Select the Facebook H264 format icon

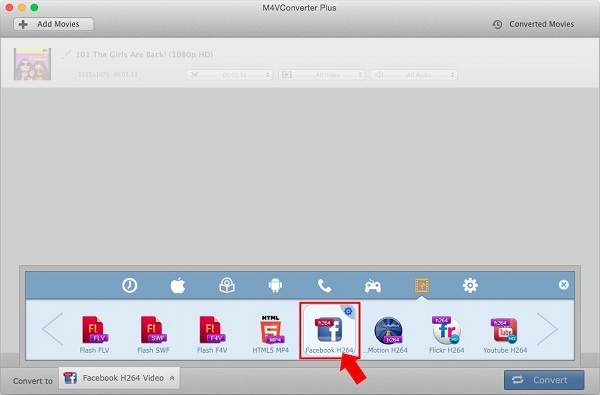pos(329,330)
